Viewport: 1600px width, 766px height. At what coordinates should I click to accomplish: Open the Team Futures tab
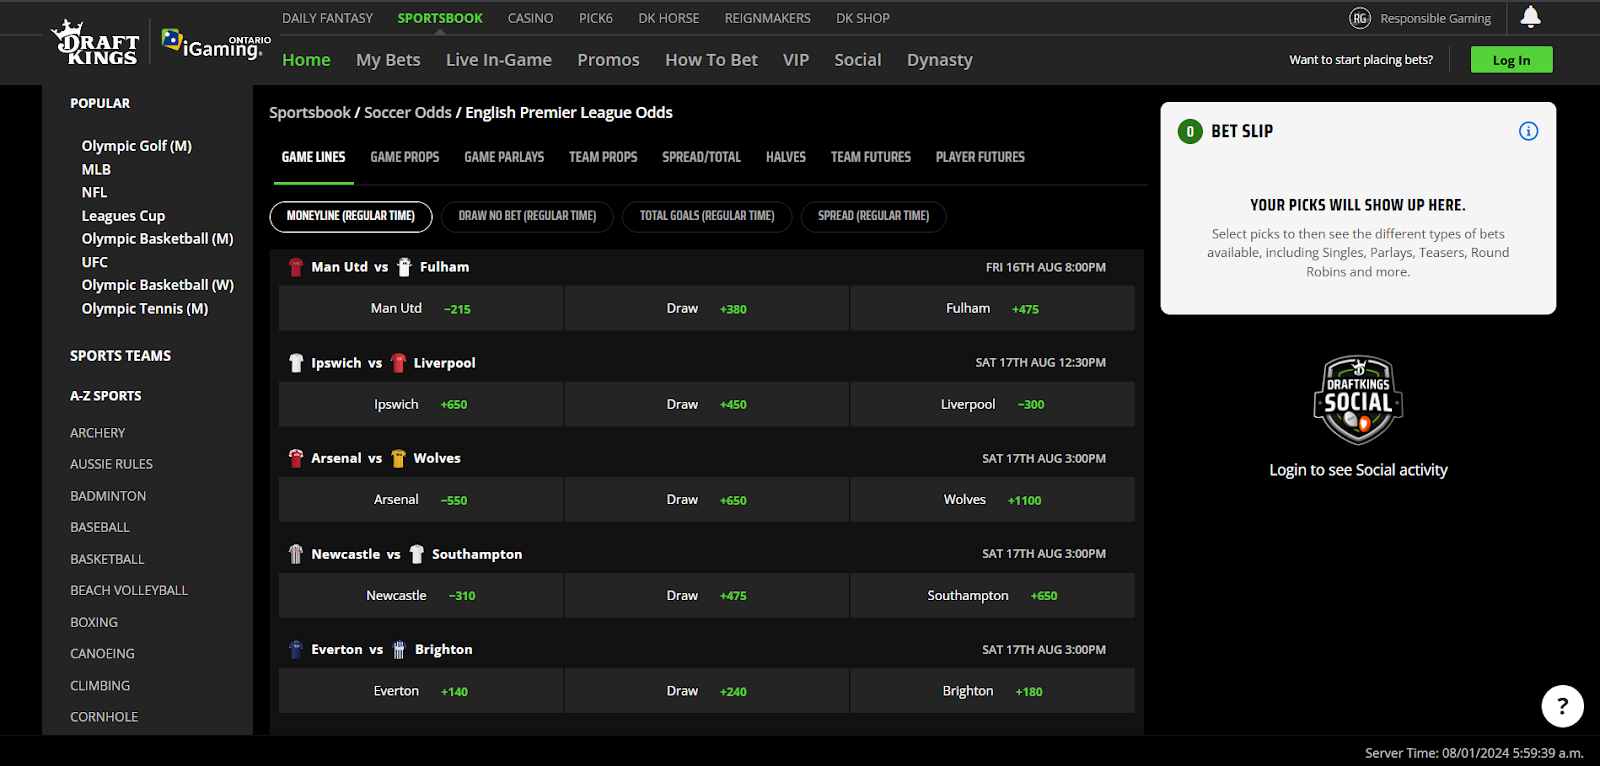[871, 157]
